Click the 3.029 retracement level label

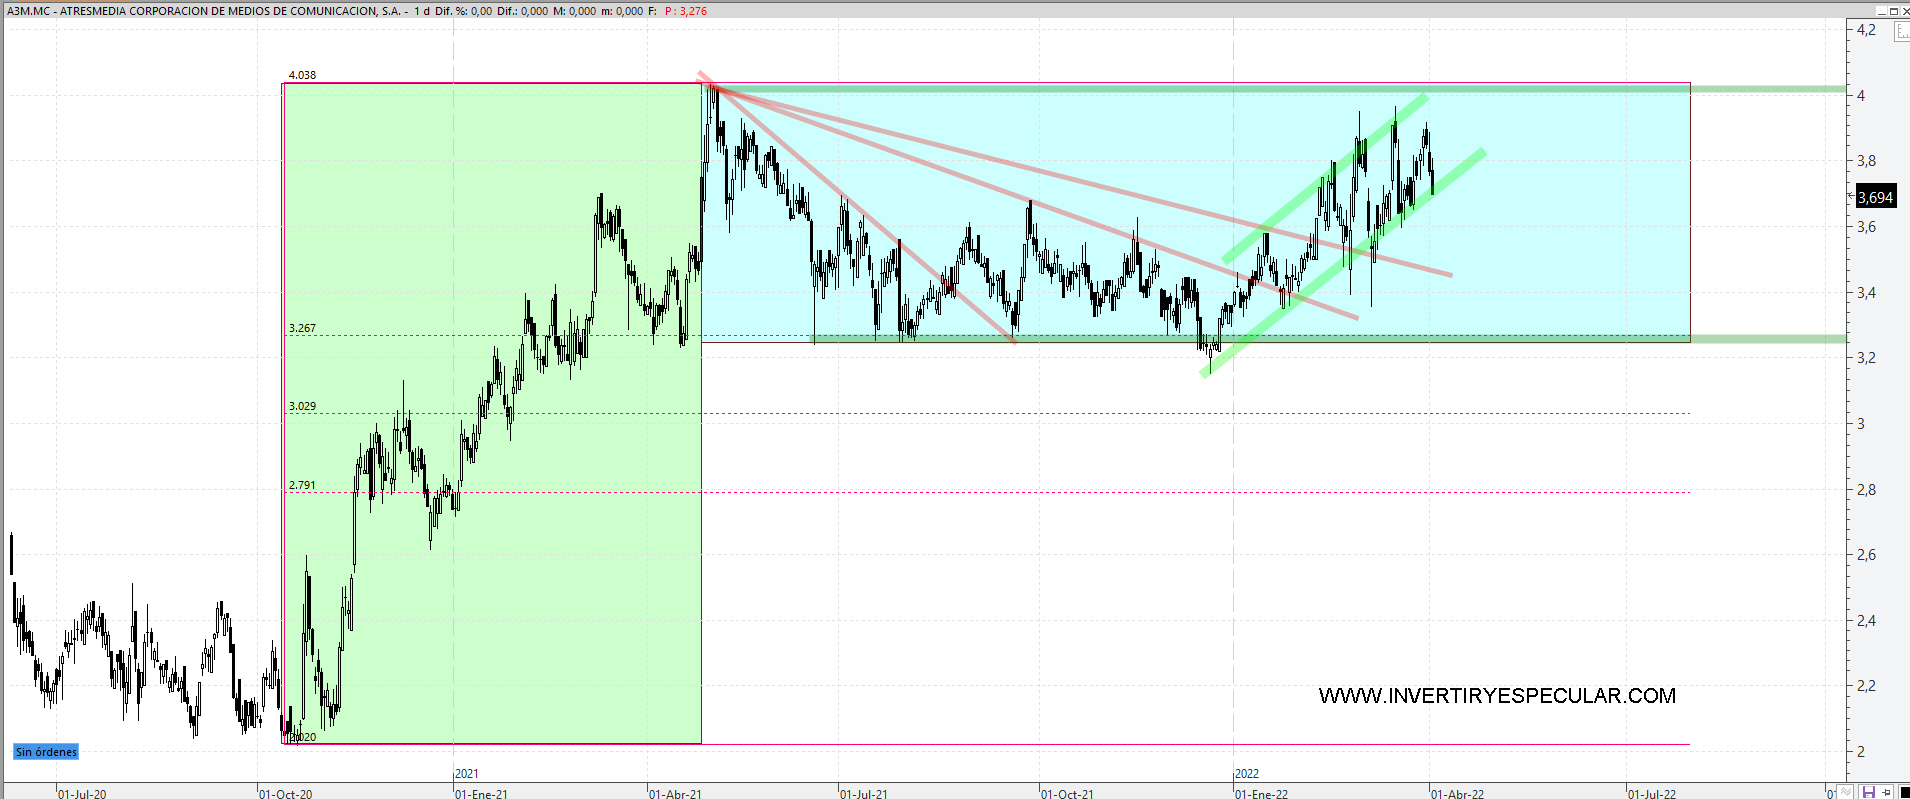302,406
